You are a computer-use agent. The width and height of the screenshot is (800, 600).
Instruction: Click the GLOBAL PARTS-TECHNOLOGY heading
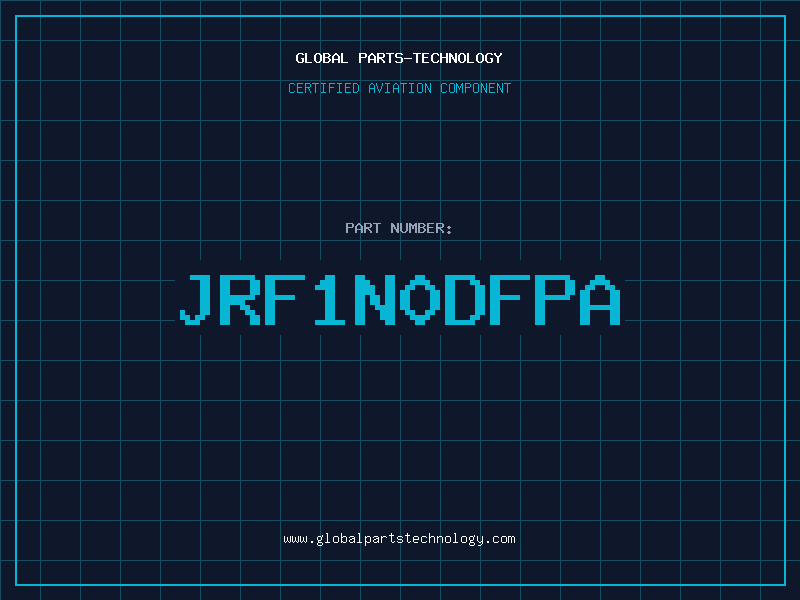399,58
